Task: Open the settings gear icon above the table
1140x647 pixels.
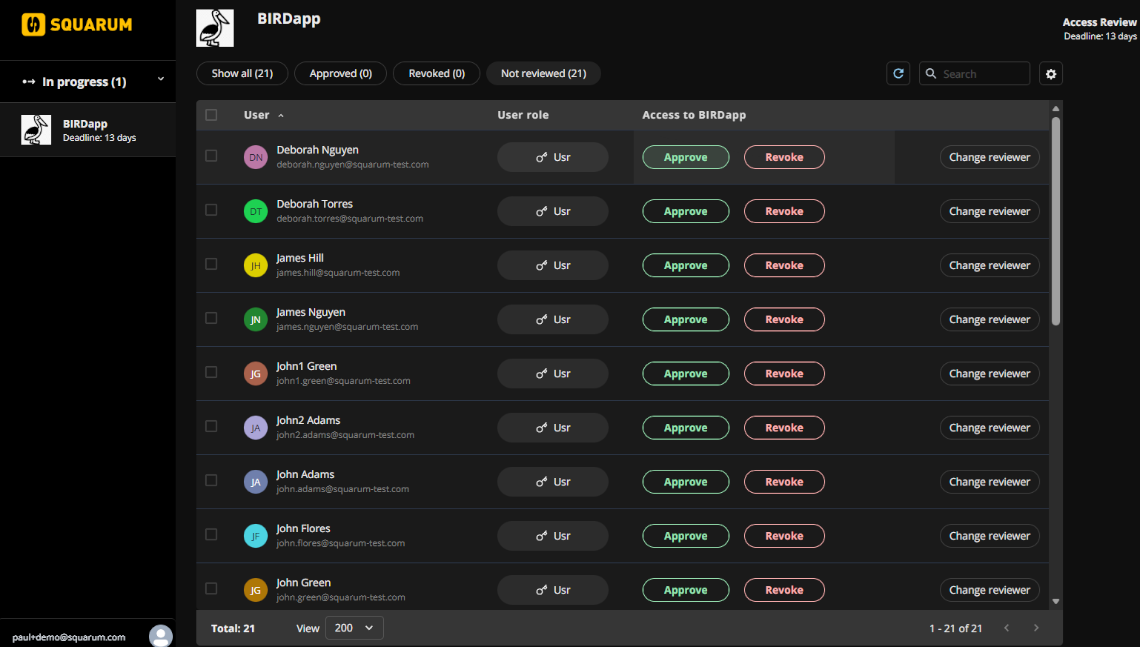Action: pos(1050,74)
